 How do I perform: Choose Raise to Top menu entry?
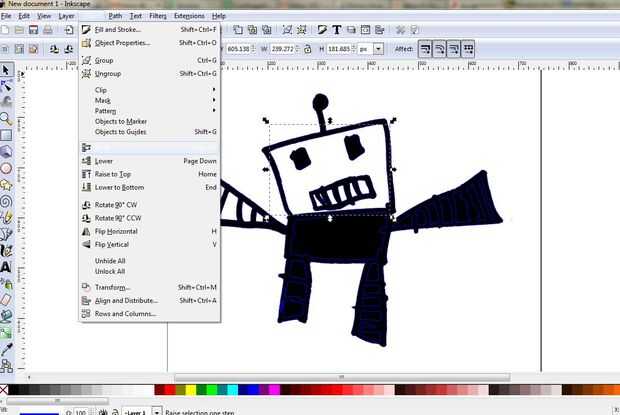(149, 174)
